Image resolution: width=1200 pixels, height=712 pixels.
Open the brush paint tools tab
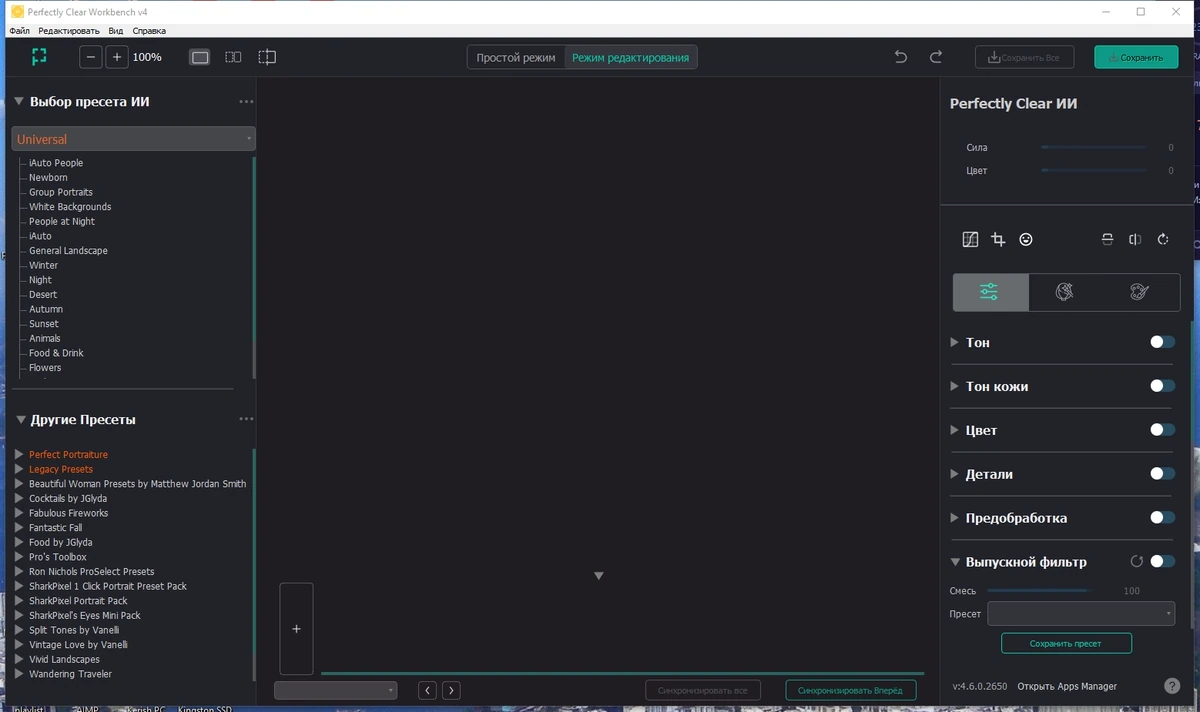[x=1140, y=292]
